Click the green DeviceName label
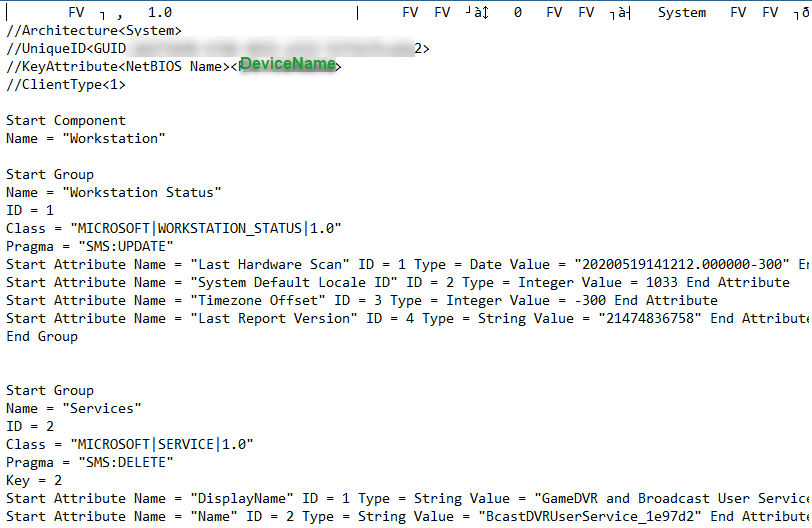 tap(287, 65)
